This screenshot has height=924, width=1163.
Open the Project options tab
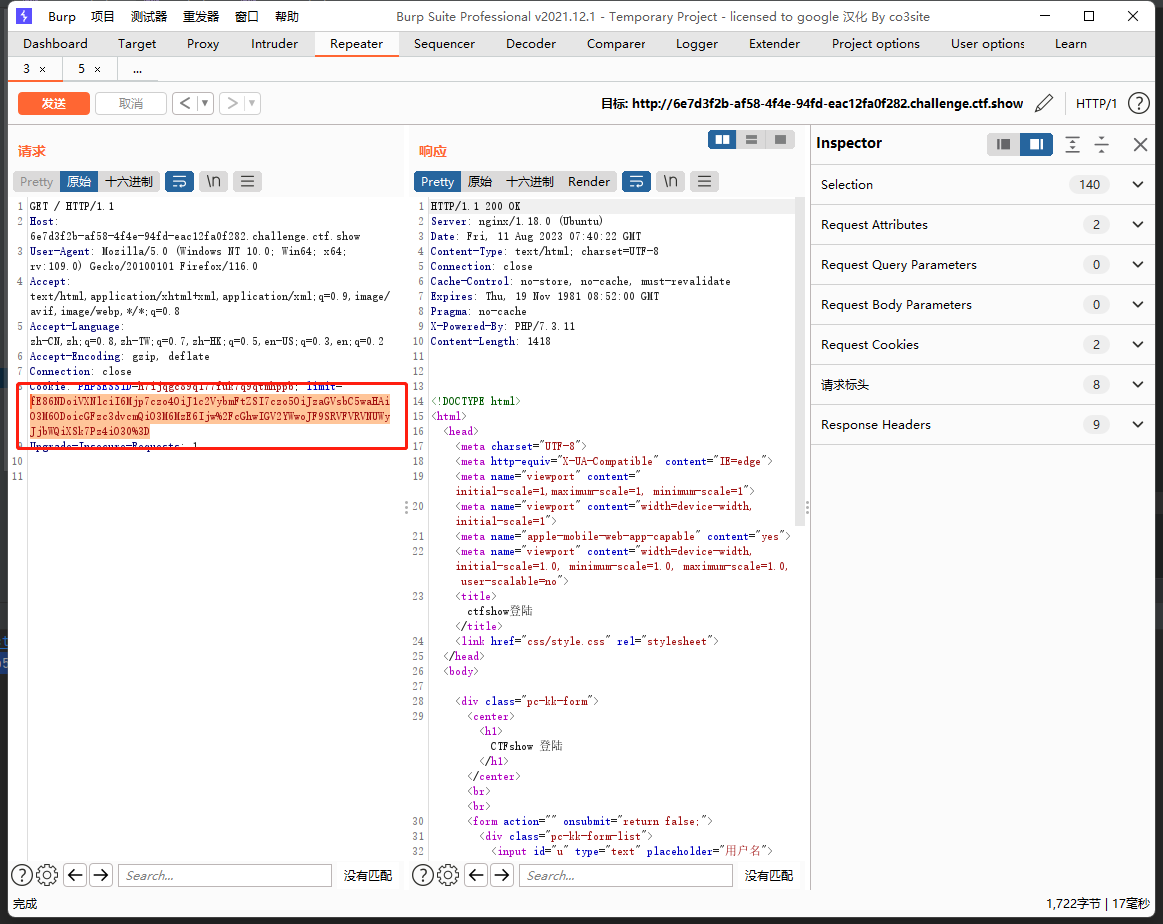875,44
